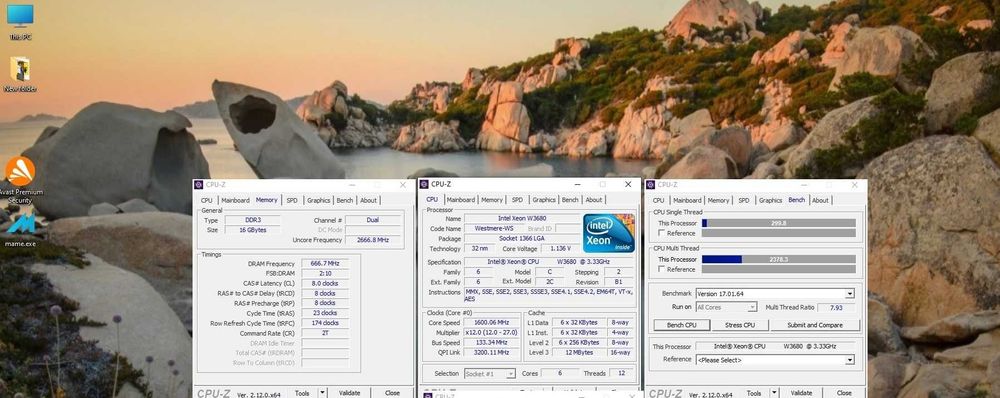Image resolution: width=1000 pixels, height=398 pixels.
Task: Select About tab in the CPU window
Action: tap(594, 200)
